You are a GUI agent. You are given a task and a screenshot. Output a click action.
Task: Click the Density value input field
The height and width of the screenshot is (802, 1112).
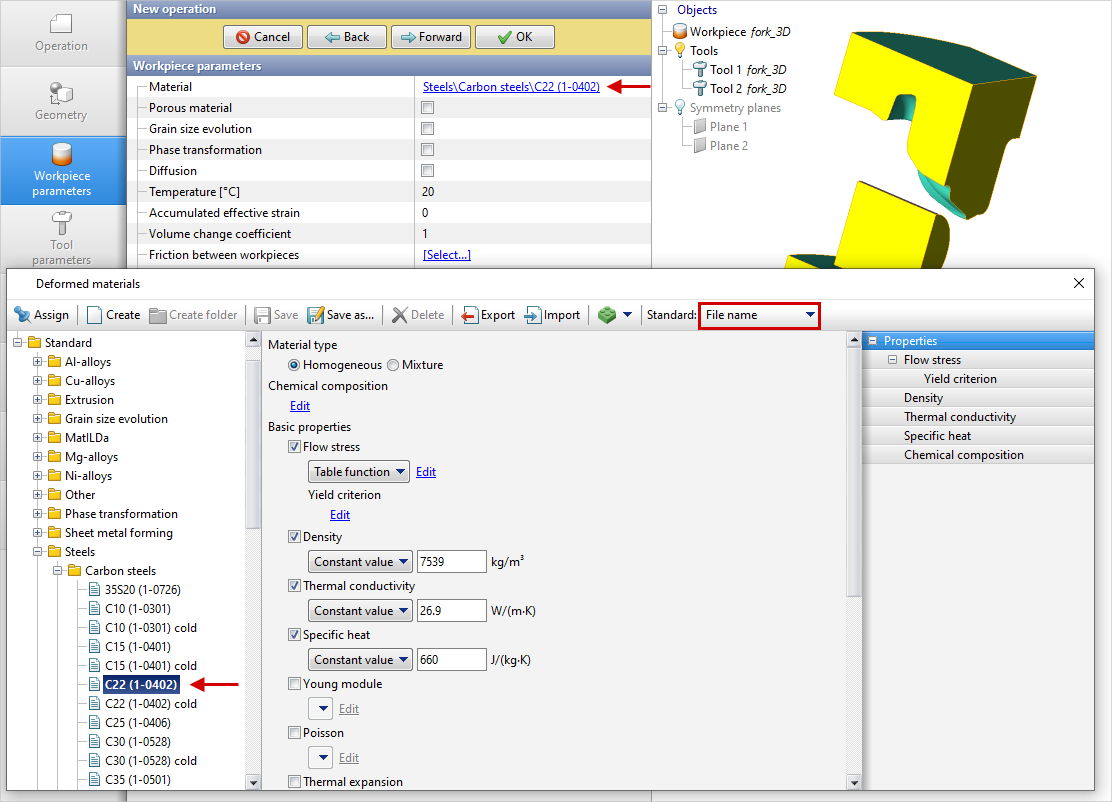click(451, 562)
